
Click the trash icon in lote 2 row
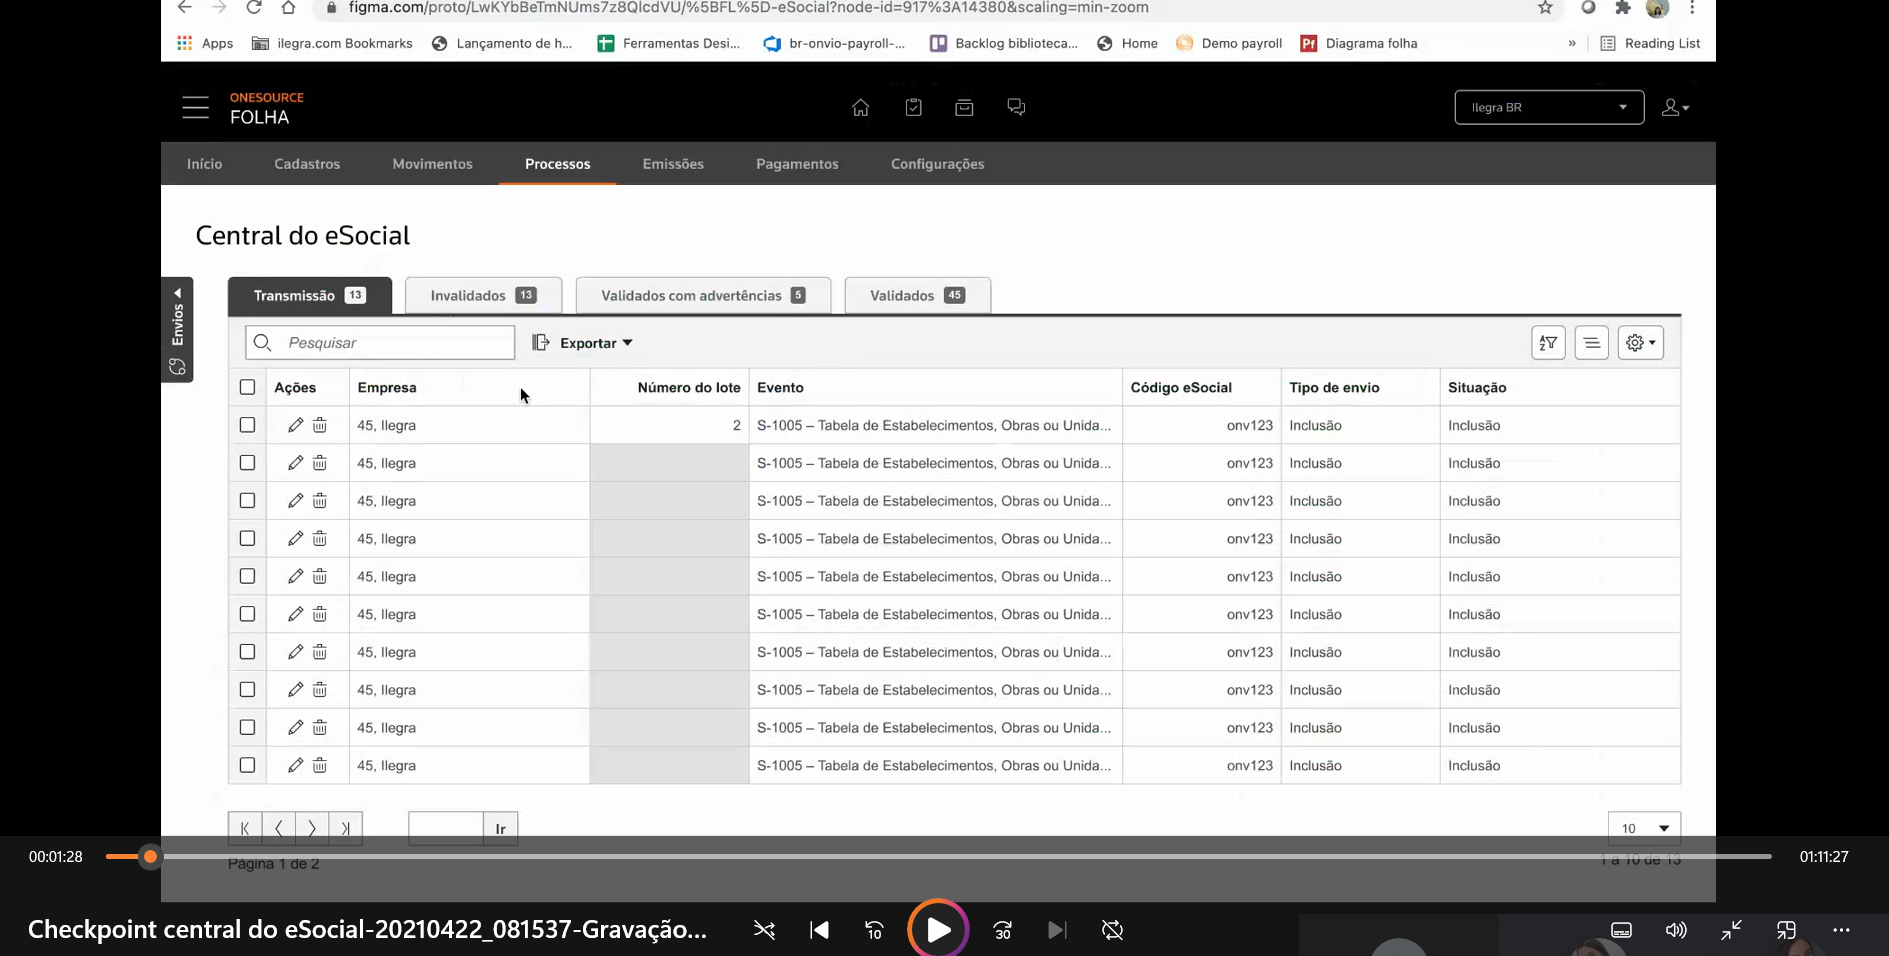pyautogui.click(x=320, y=425)
